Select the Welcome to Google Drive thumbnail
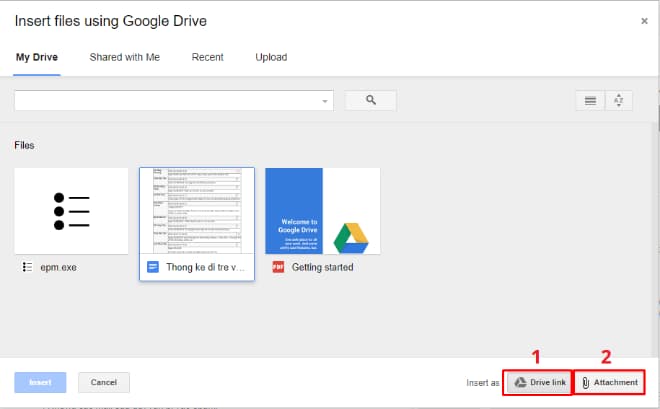The image size is (660, 409). pyautogui.click(x=322, y=210)
